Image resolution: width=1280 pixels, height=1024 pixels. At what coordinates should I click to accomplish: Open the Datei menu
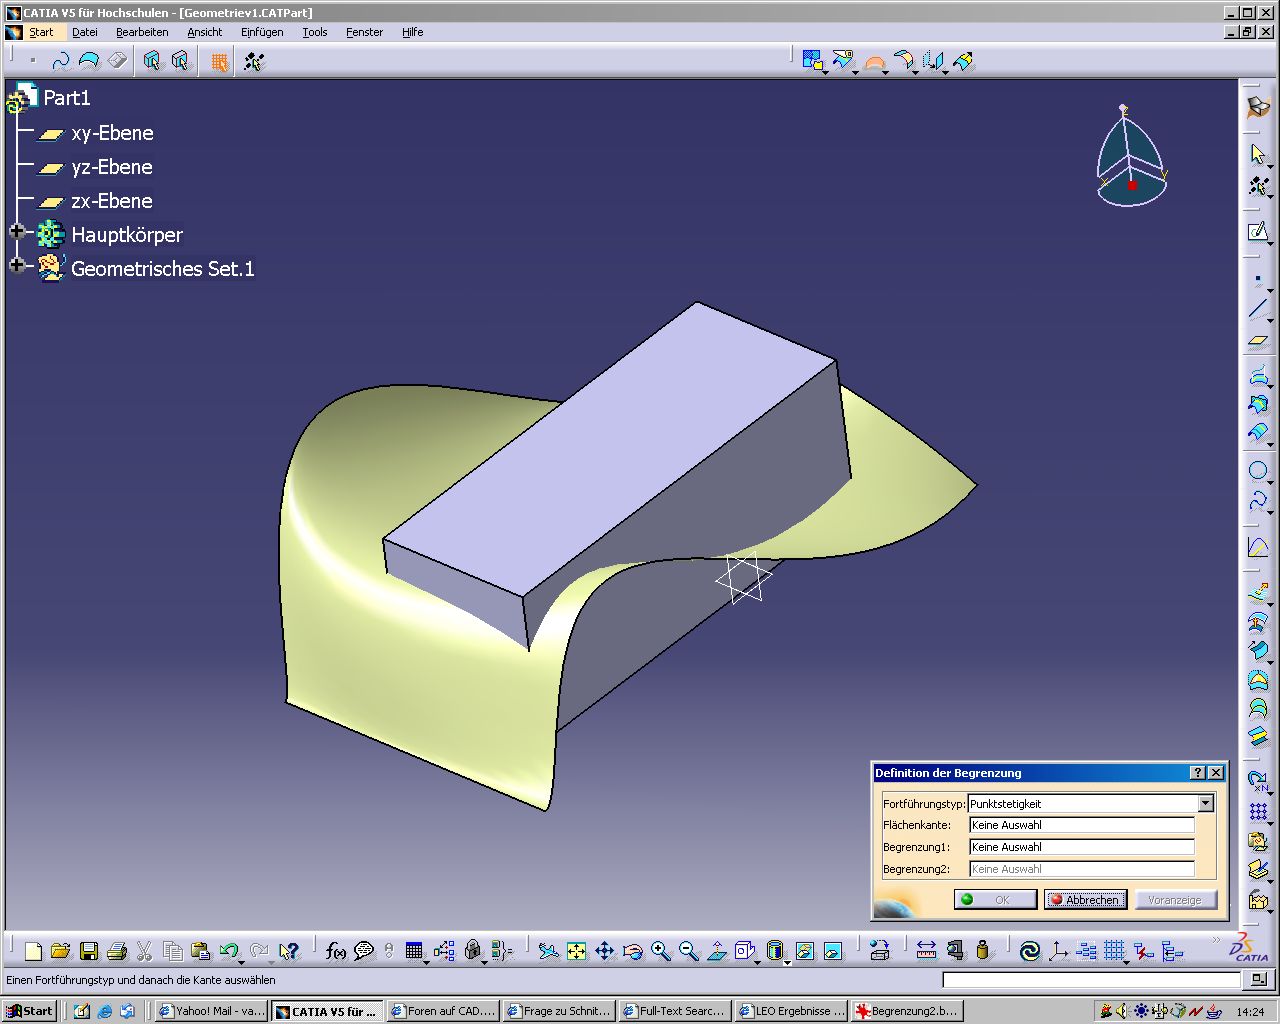pos(85,32)
